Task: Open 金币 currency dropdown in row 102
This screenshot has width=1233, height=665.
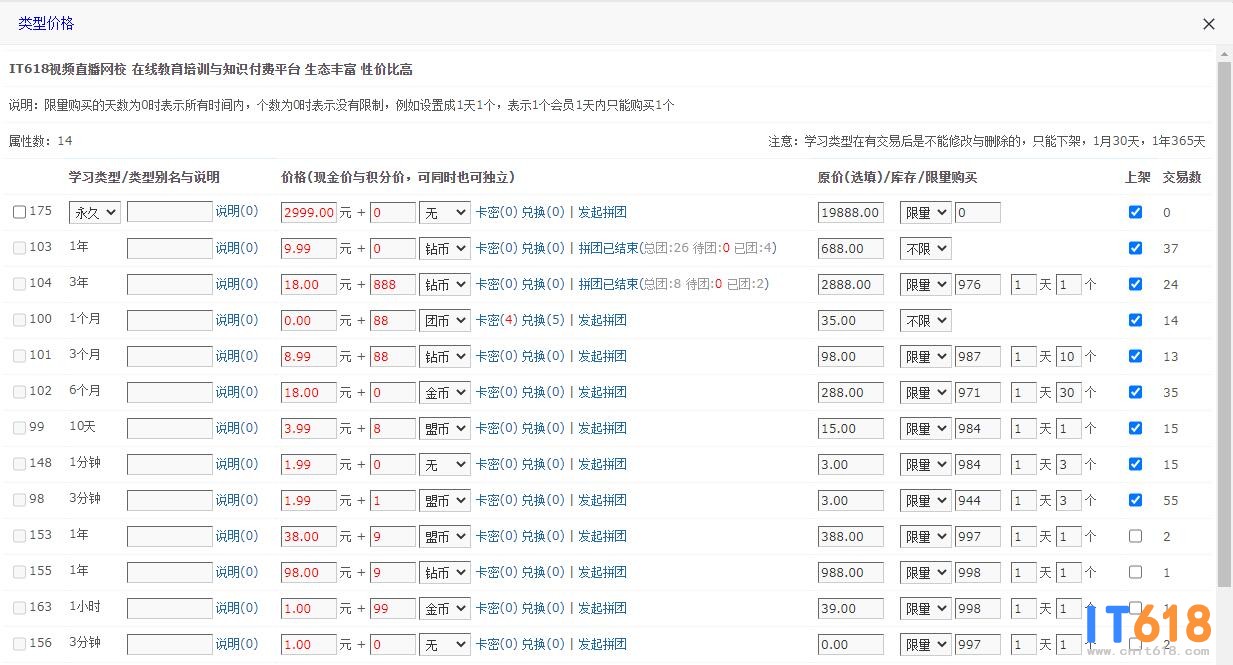Action: click(444, 392)
